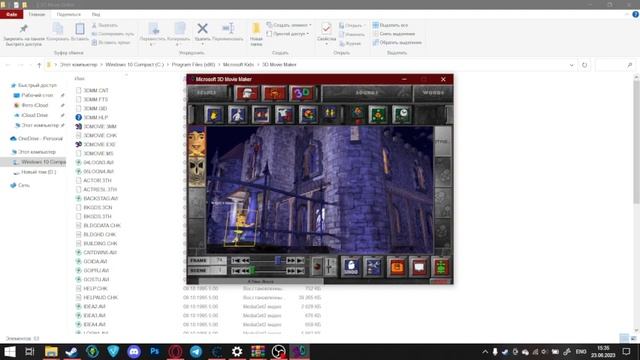Expand the Открыть dropdown in ribbon
Image resolution: width=640 pixels, height=360 pixels.
point(352,25)
